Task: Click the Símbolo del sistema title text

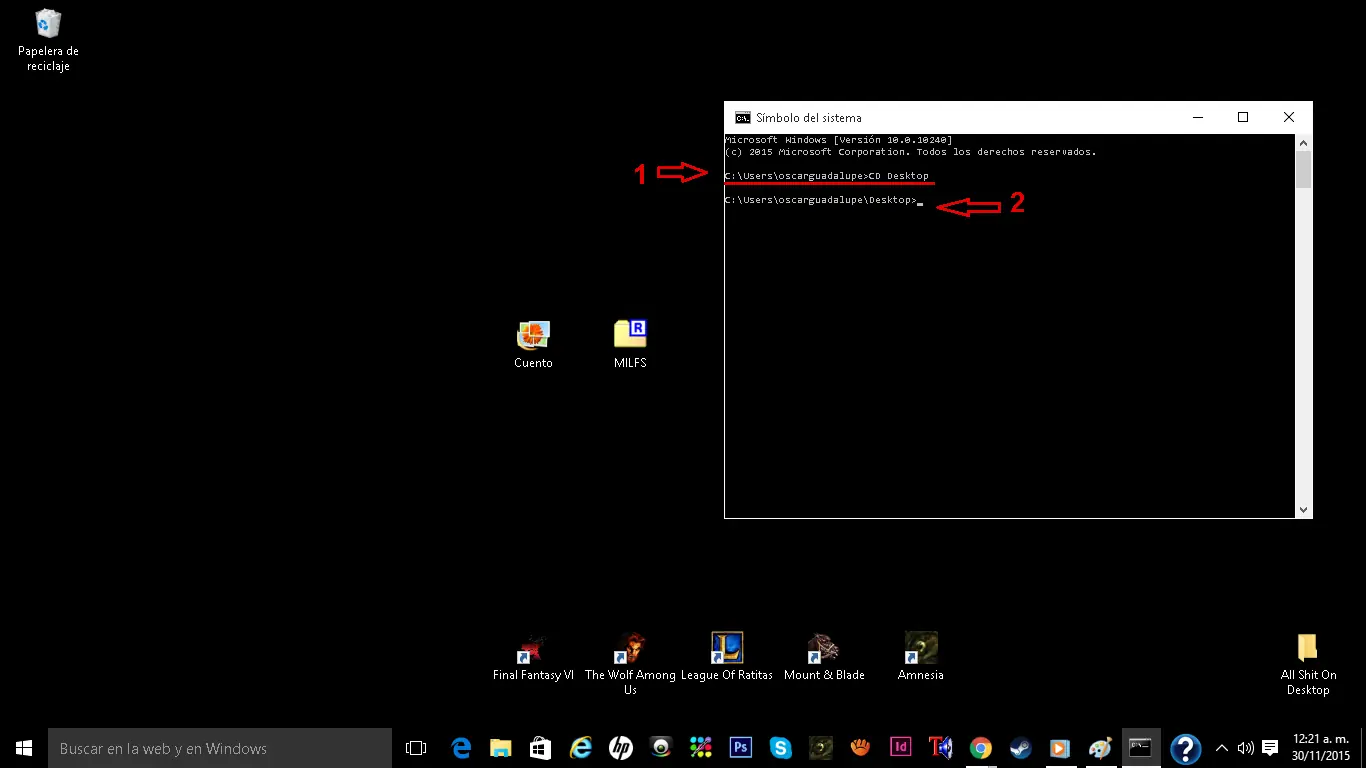Action: pos(809,118)
